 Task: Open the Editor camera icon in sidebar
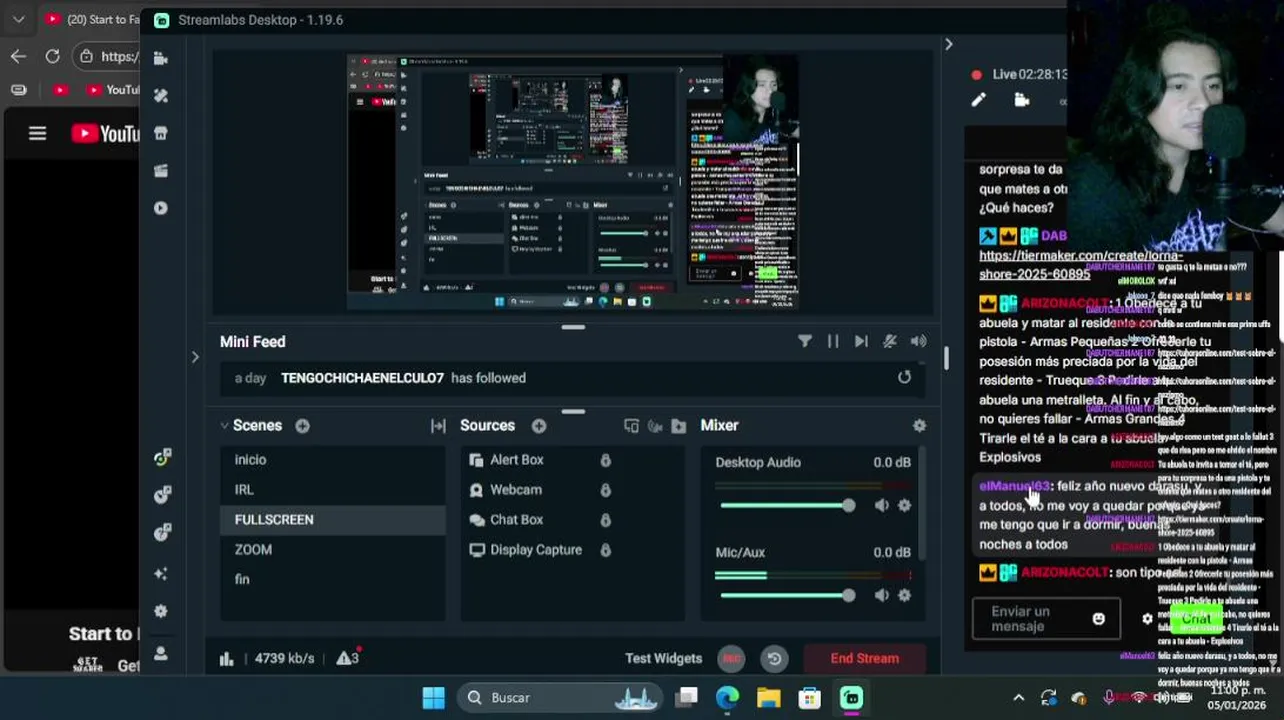tap(161, 59)
